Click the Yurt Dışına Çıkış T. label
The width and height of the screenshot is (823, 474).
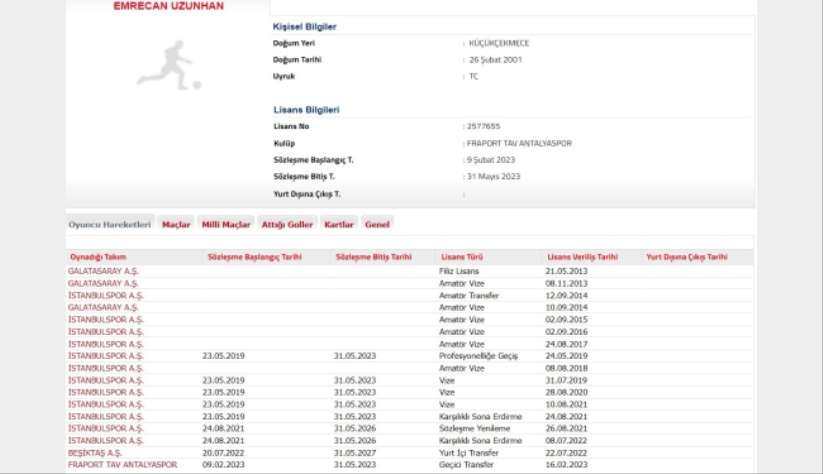(x=307, y=194)
